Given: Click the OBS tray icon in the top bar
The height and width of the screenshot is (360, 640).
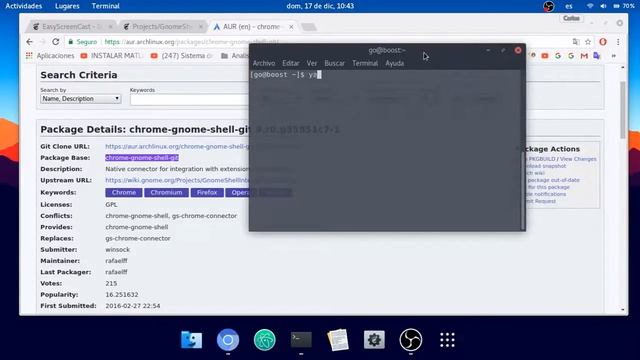Looking at the screenshot, I should [x=549, y=6].
